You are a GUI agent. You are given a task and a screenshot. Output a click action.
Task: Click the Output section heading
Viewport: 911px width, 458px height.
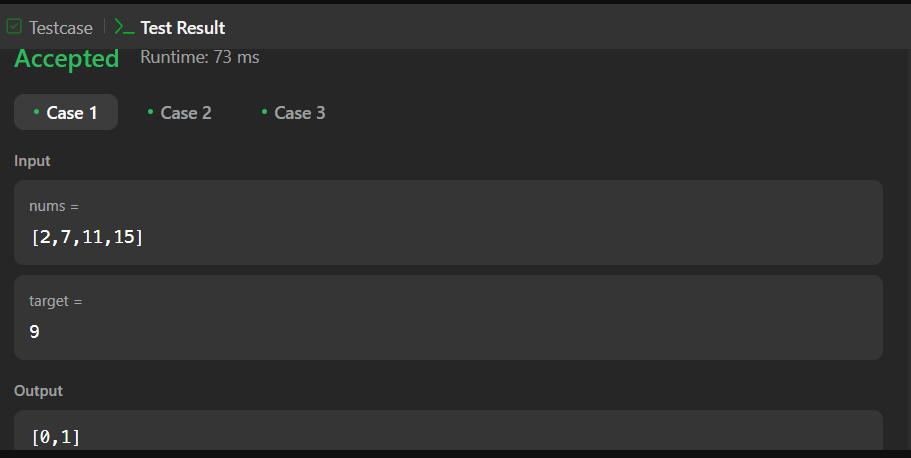[38, 391]
